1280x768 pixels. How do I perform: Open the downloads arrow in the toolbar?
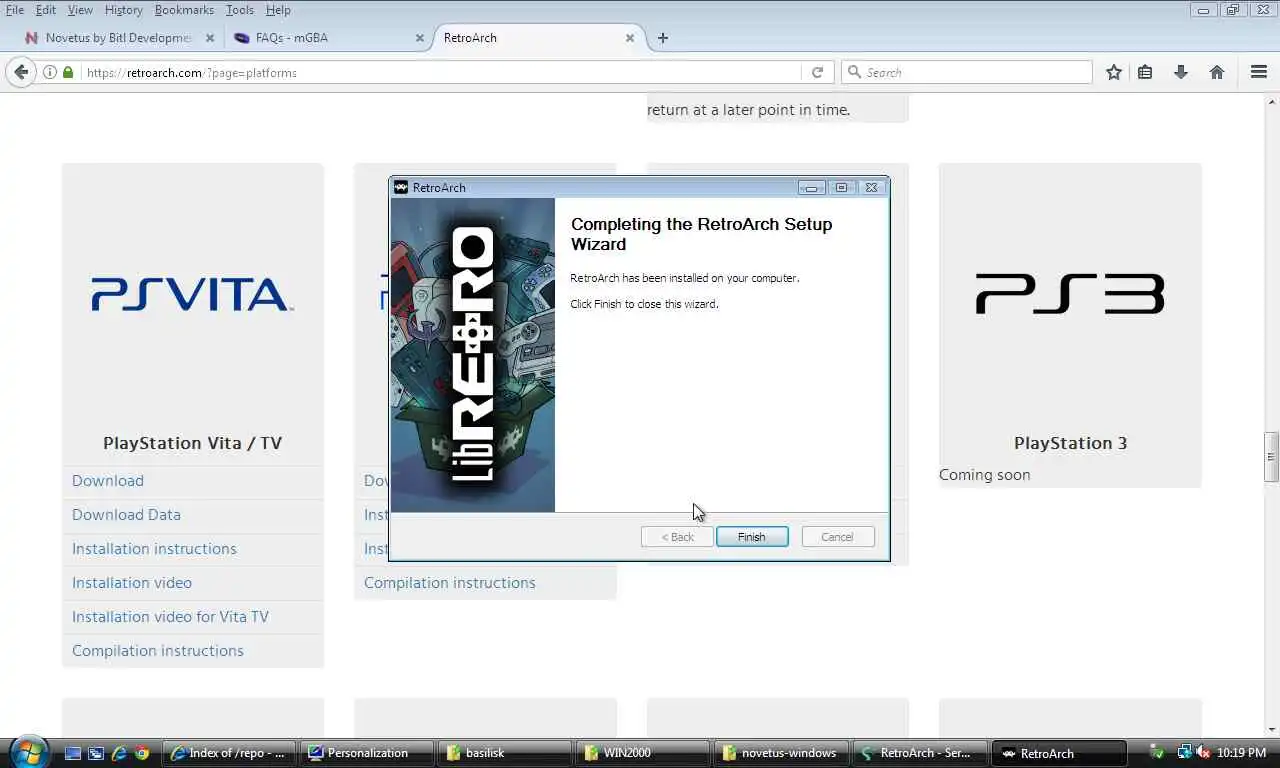pos(1181,72)
